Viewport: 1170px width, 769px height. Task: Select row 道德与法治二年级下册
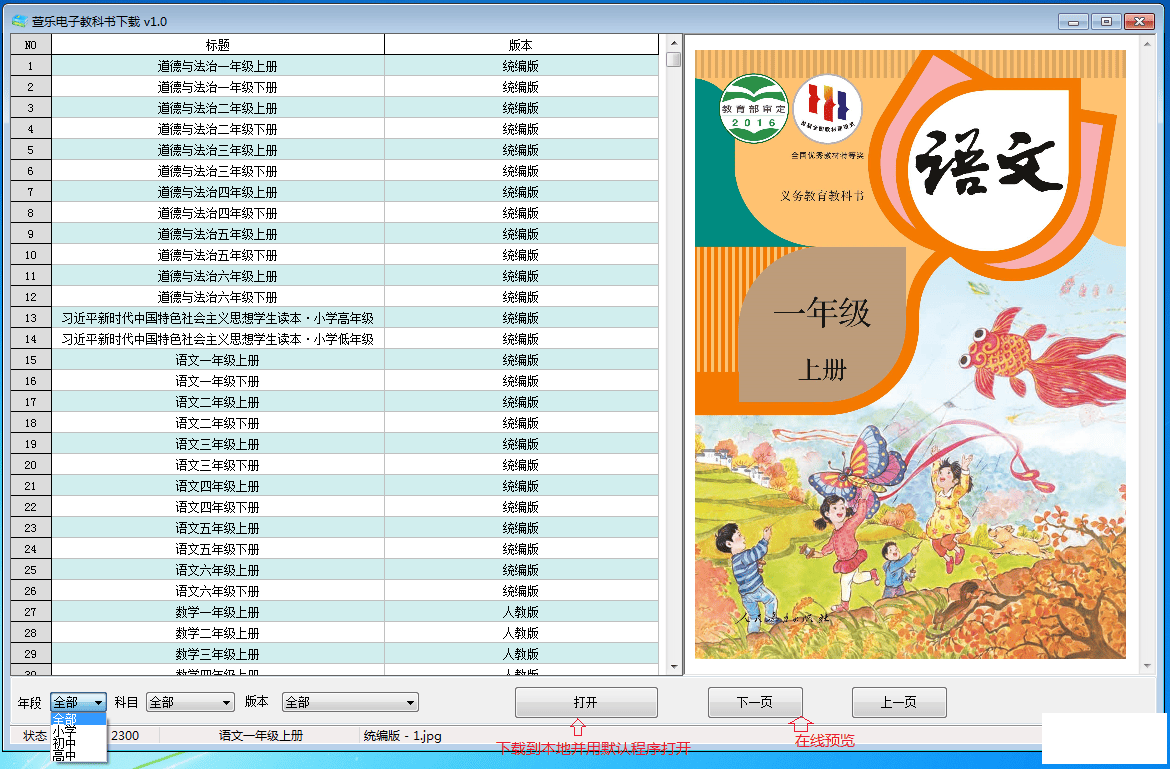tap(334, 129)
